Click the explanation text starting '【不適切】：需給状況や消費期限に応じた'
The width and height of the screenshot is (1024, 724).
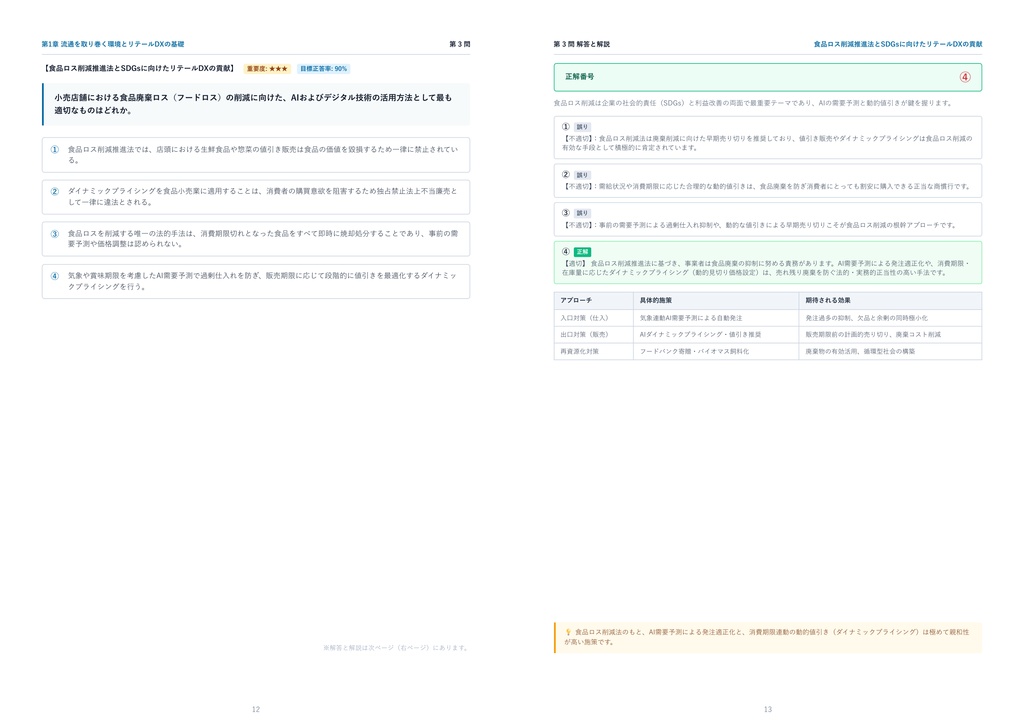point(767,186)
